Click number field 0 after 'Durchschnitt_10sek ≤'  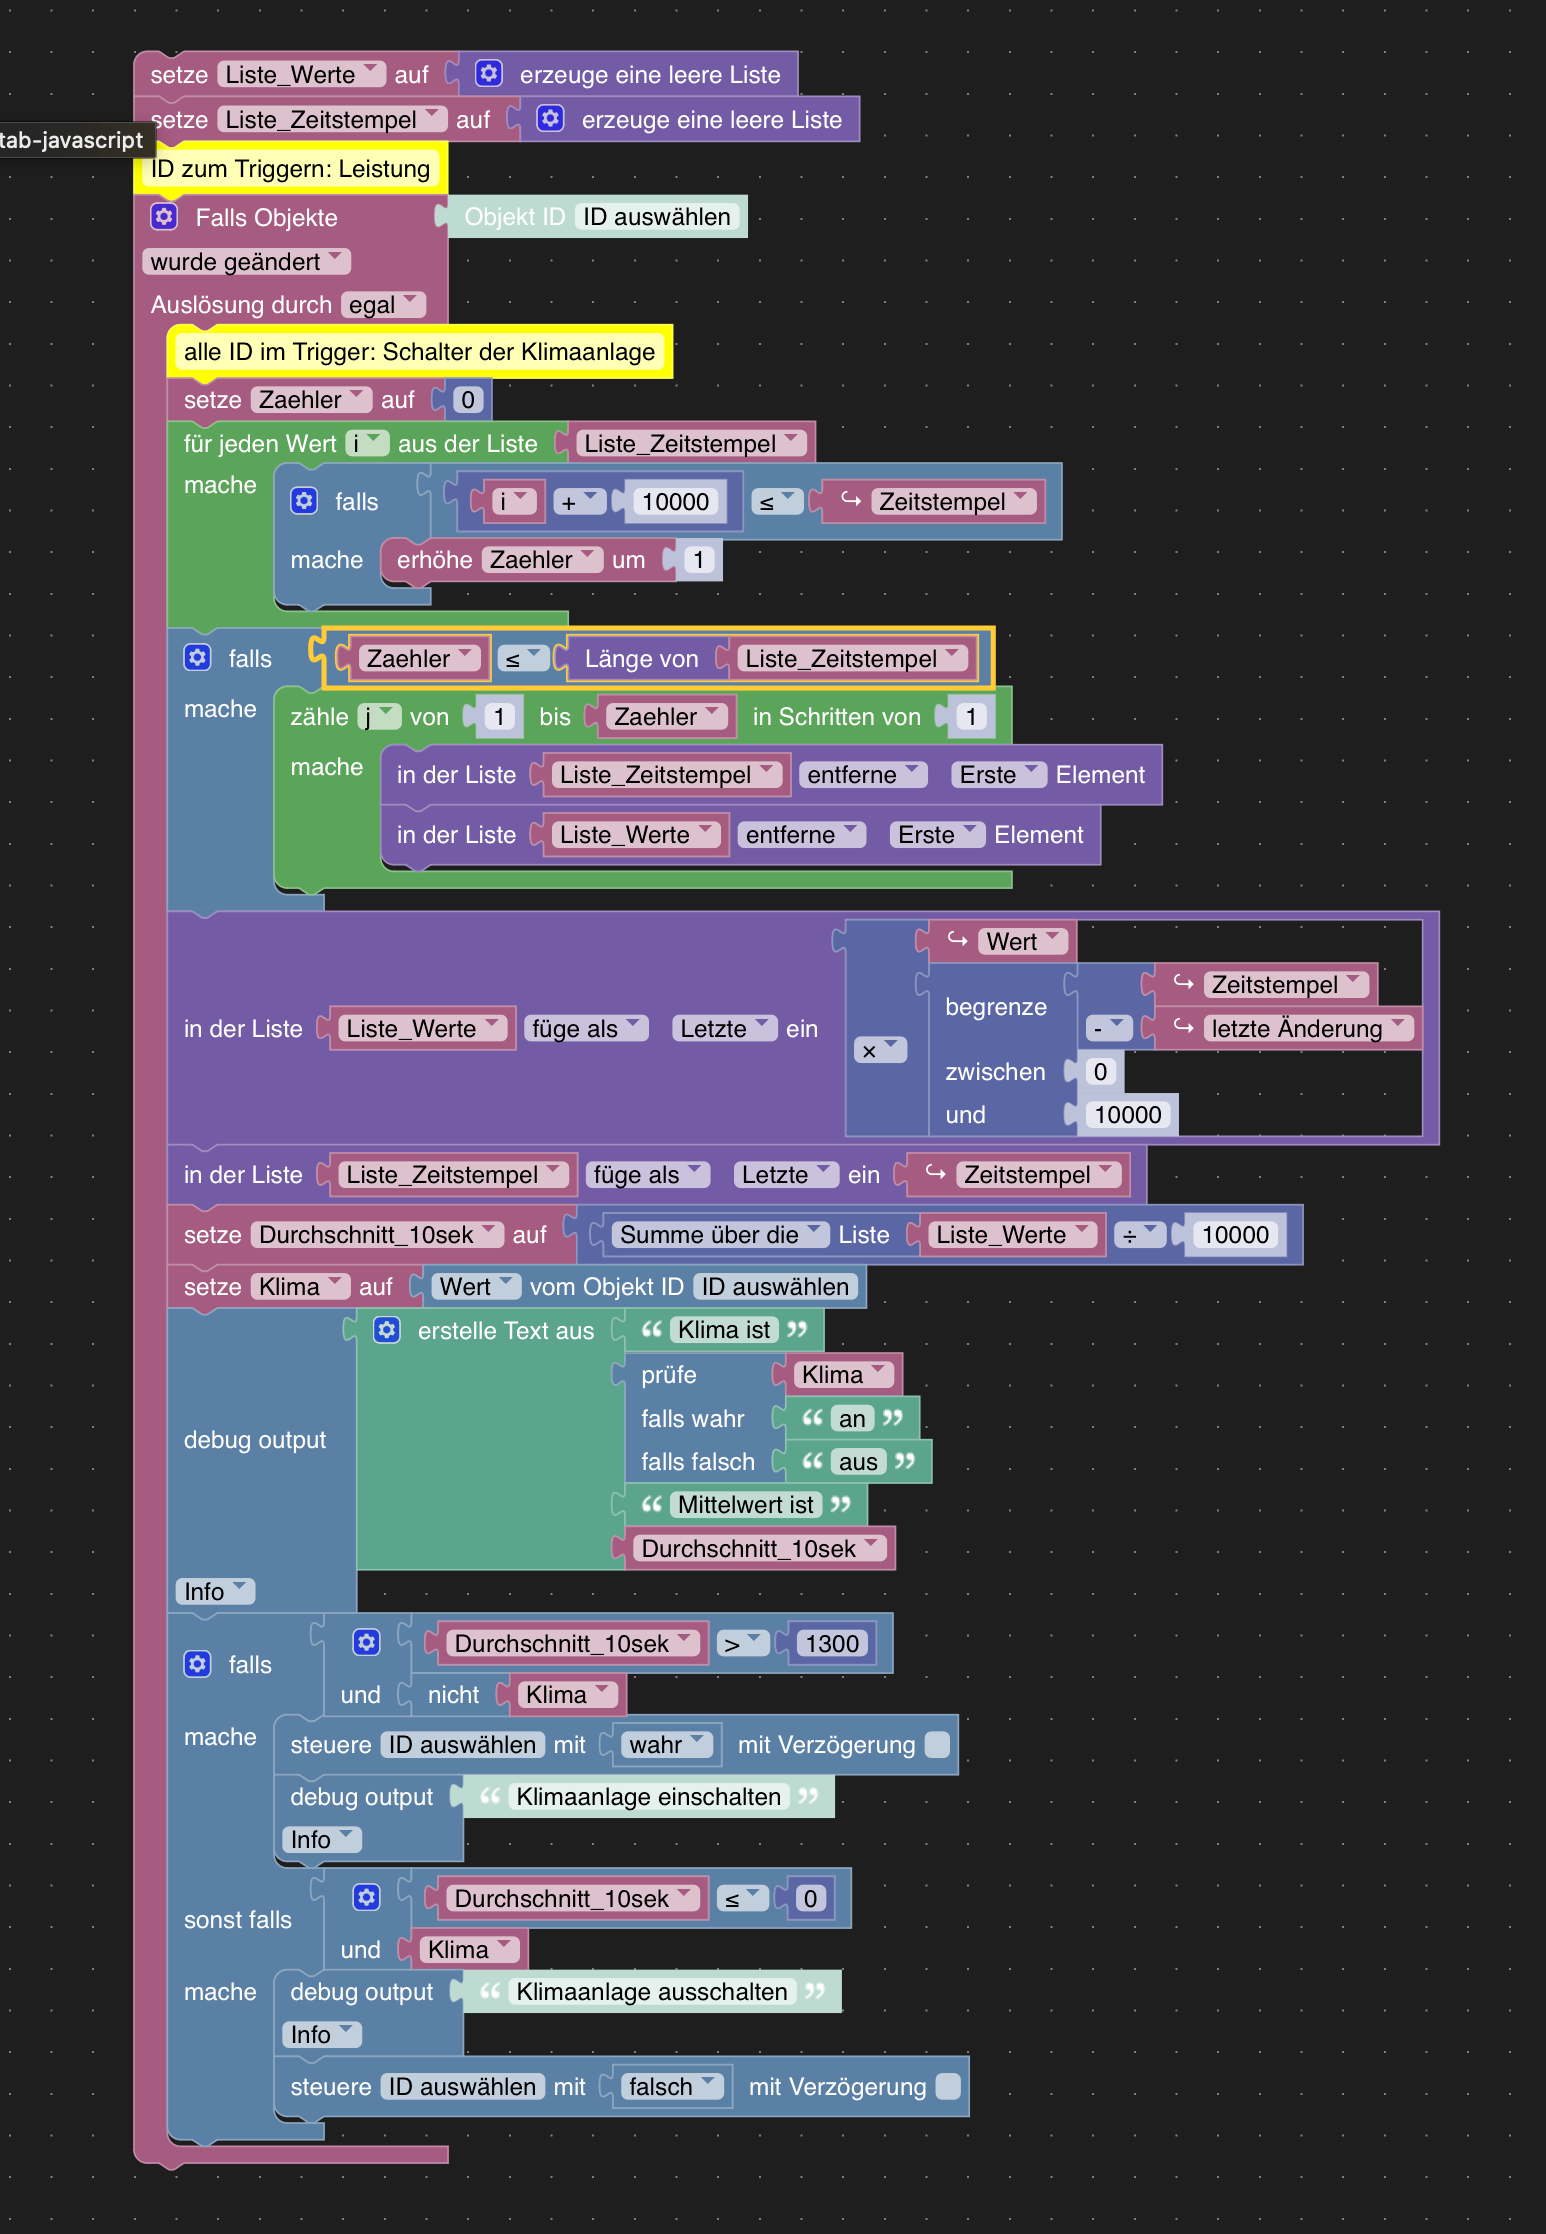[x=810, y=1898]
